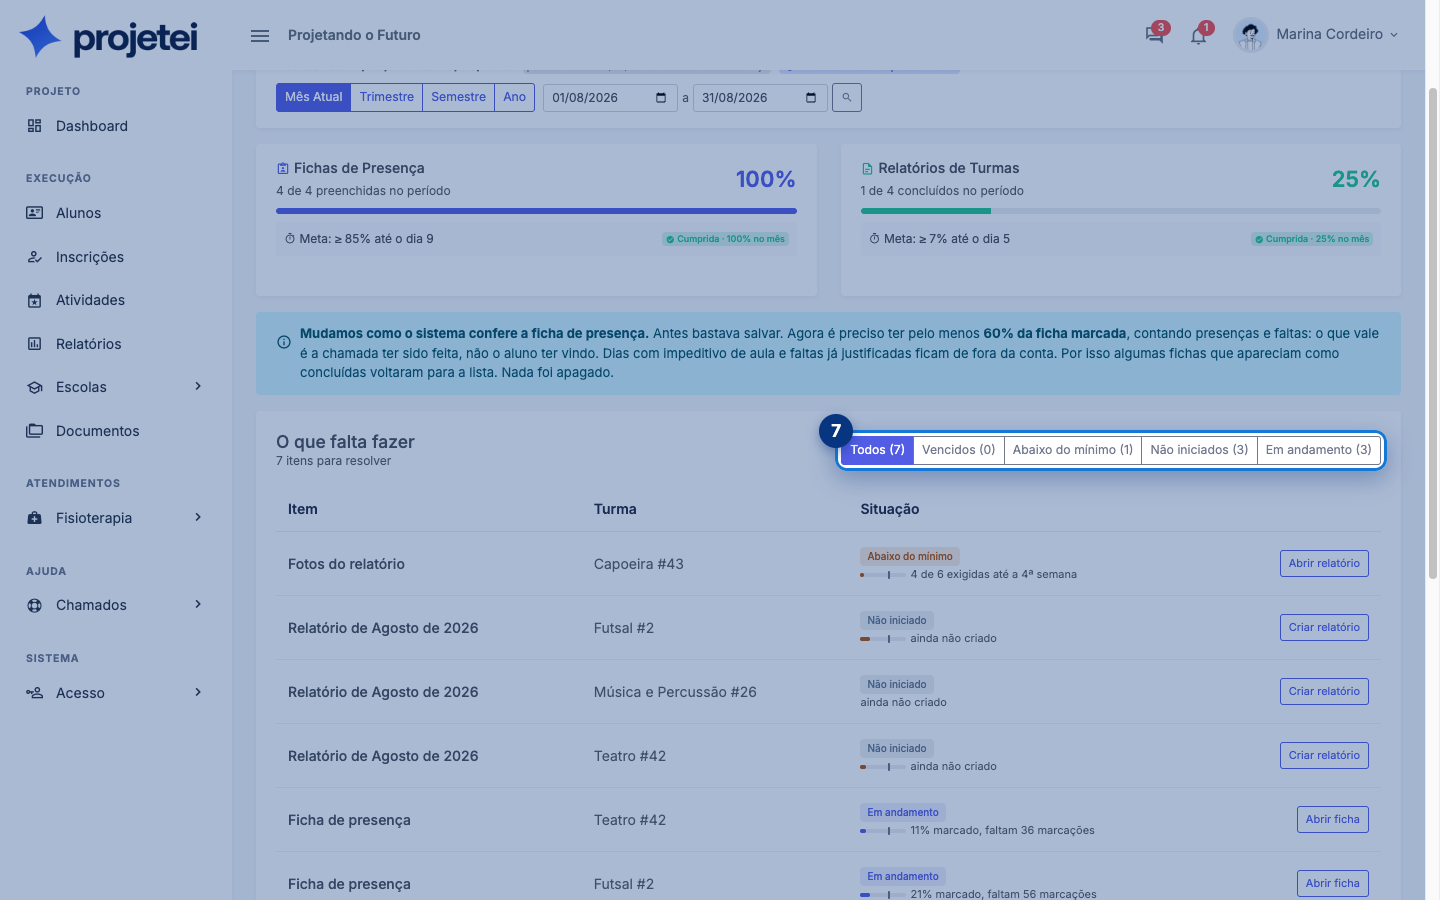Filter by Abaixo do mínimo (1) tab
This screenshot has width=1440, height=900.
1073,450
